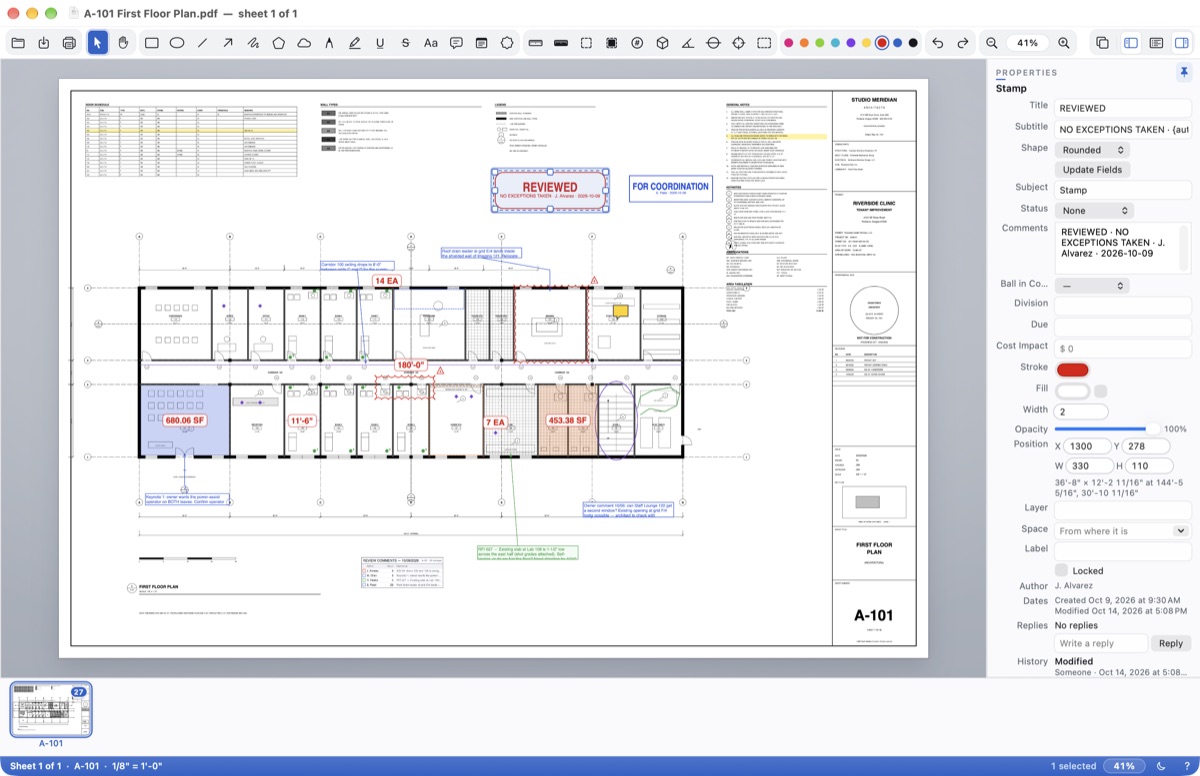This screenshot has width=1200, height=776.
Task: Choose the arrow markup tool
Action: (x=228, y=43)
